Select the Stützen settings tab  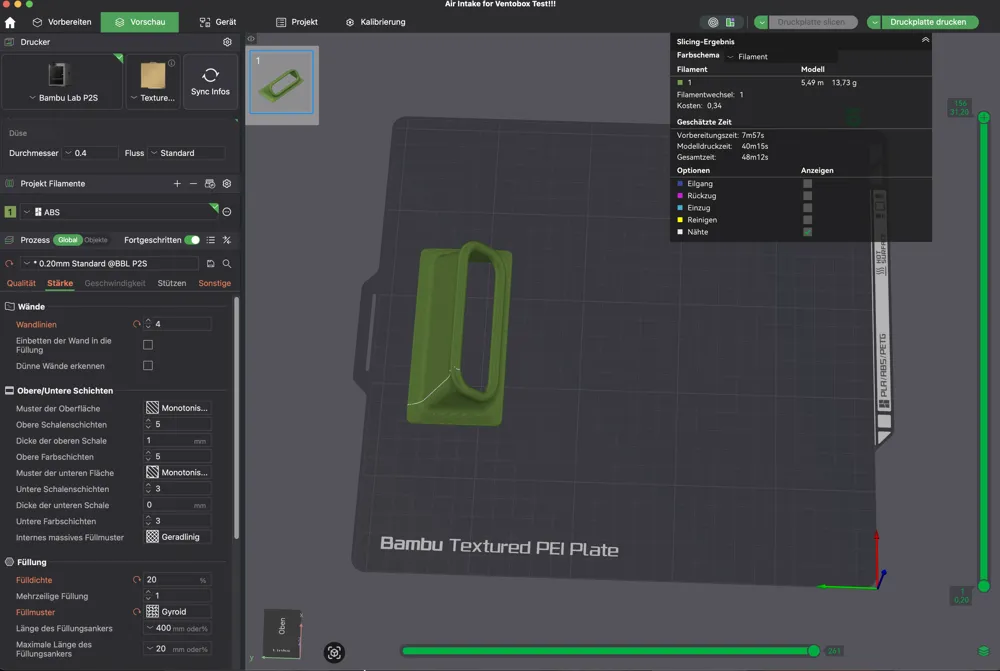(172, 283)
